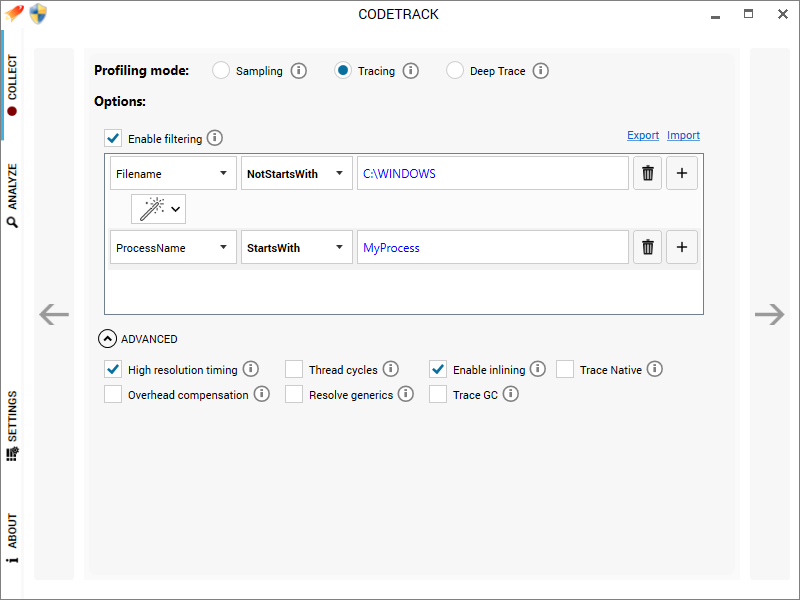Open the SETTINGS tab

pos(12,426)
